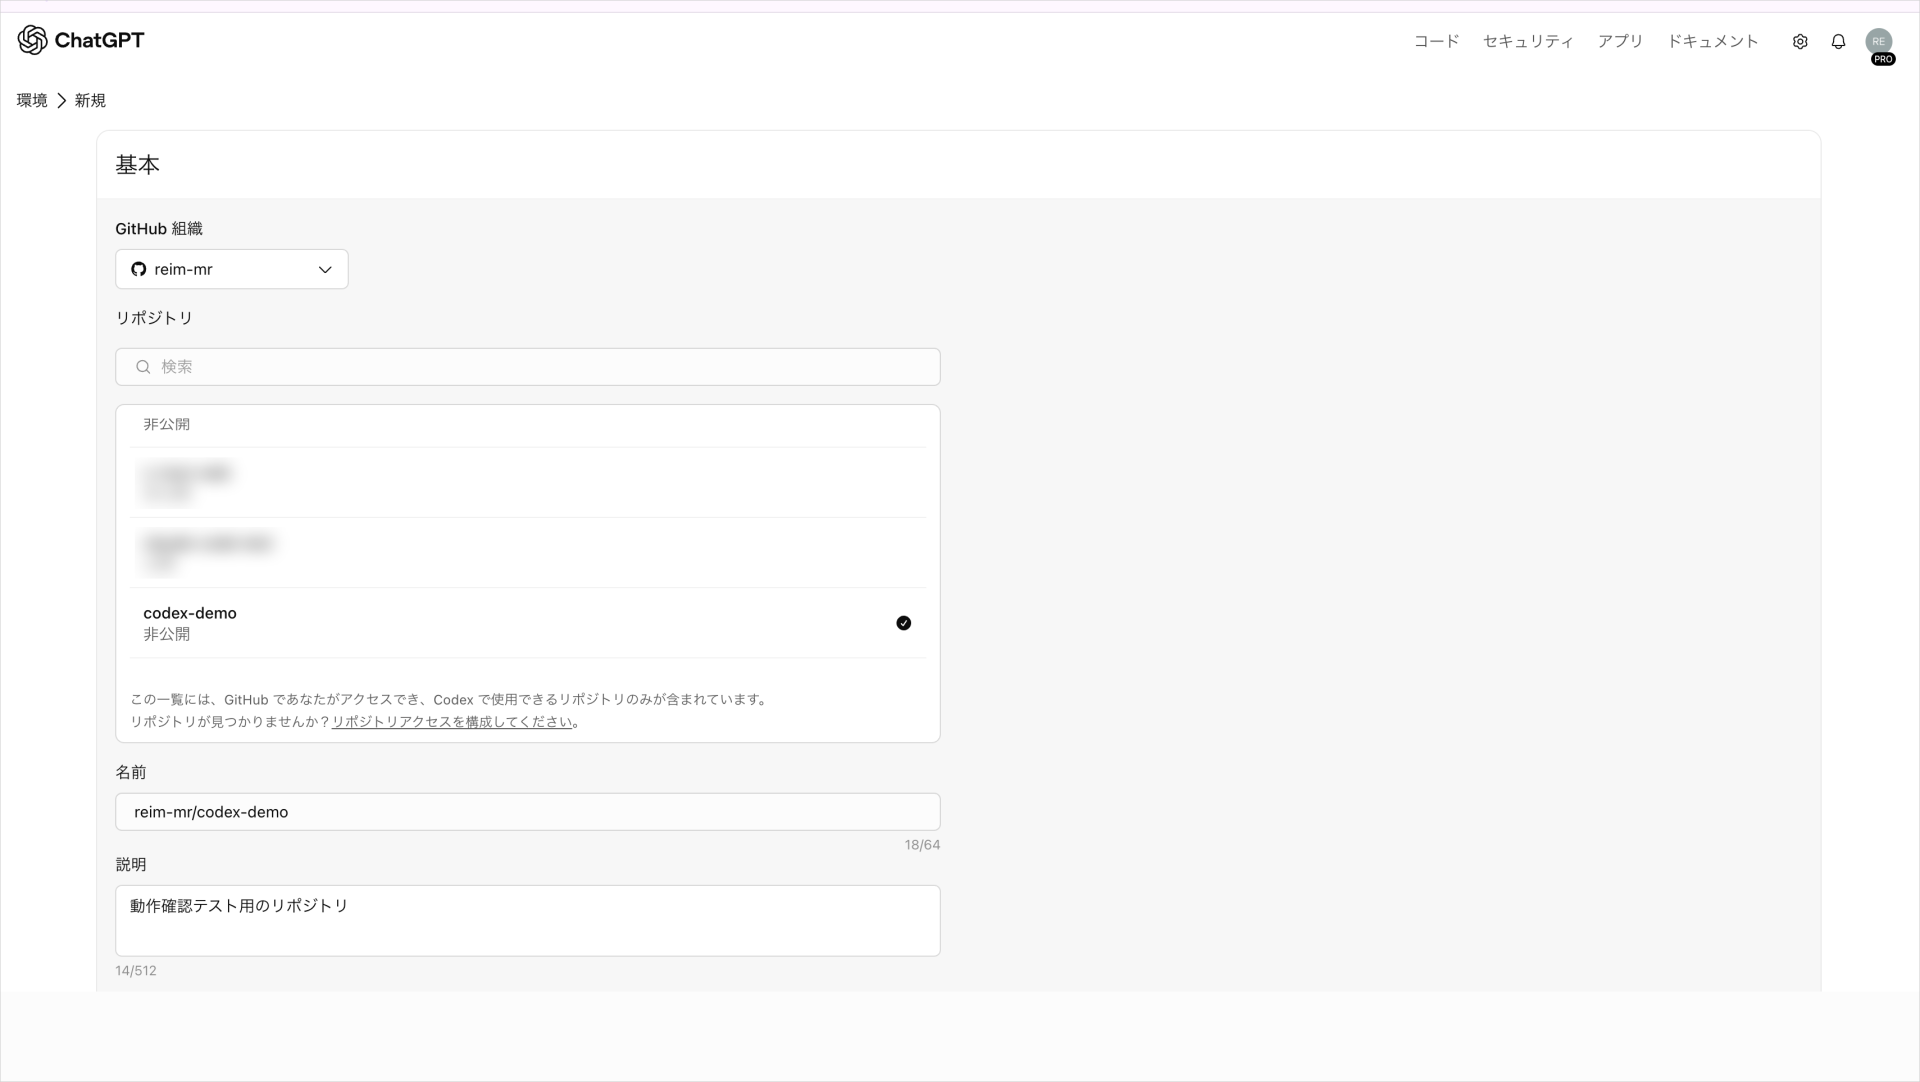This screenshot has height=1082, width=1920.
Task: Select the first blurred repository row
Action: pos(528,483)
